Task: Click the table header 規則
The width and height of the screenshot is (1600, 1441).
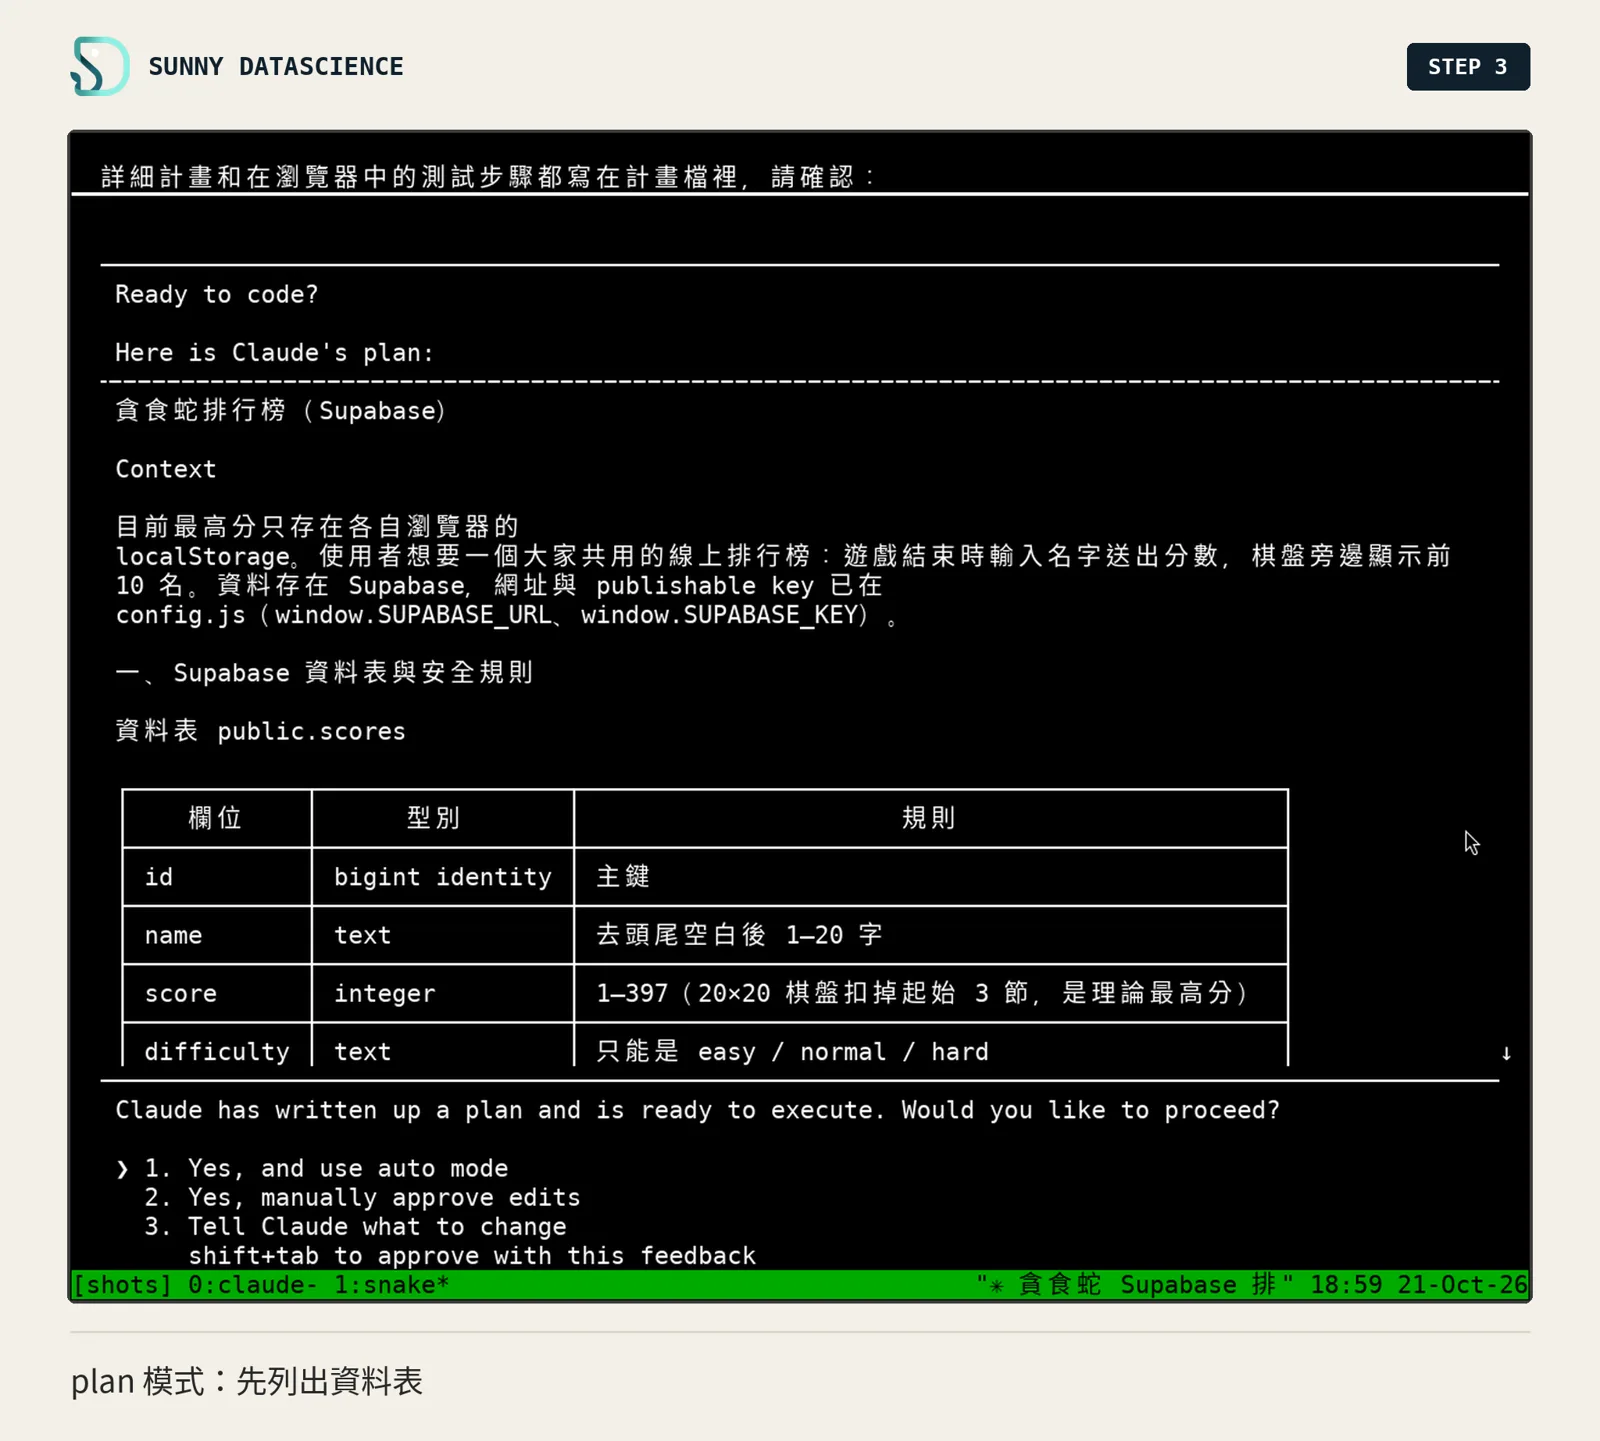Action: 929,818
